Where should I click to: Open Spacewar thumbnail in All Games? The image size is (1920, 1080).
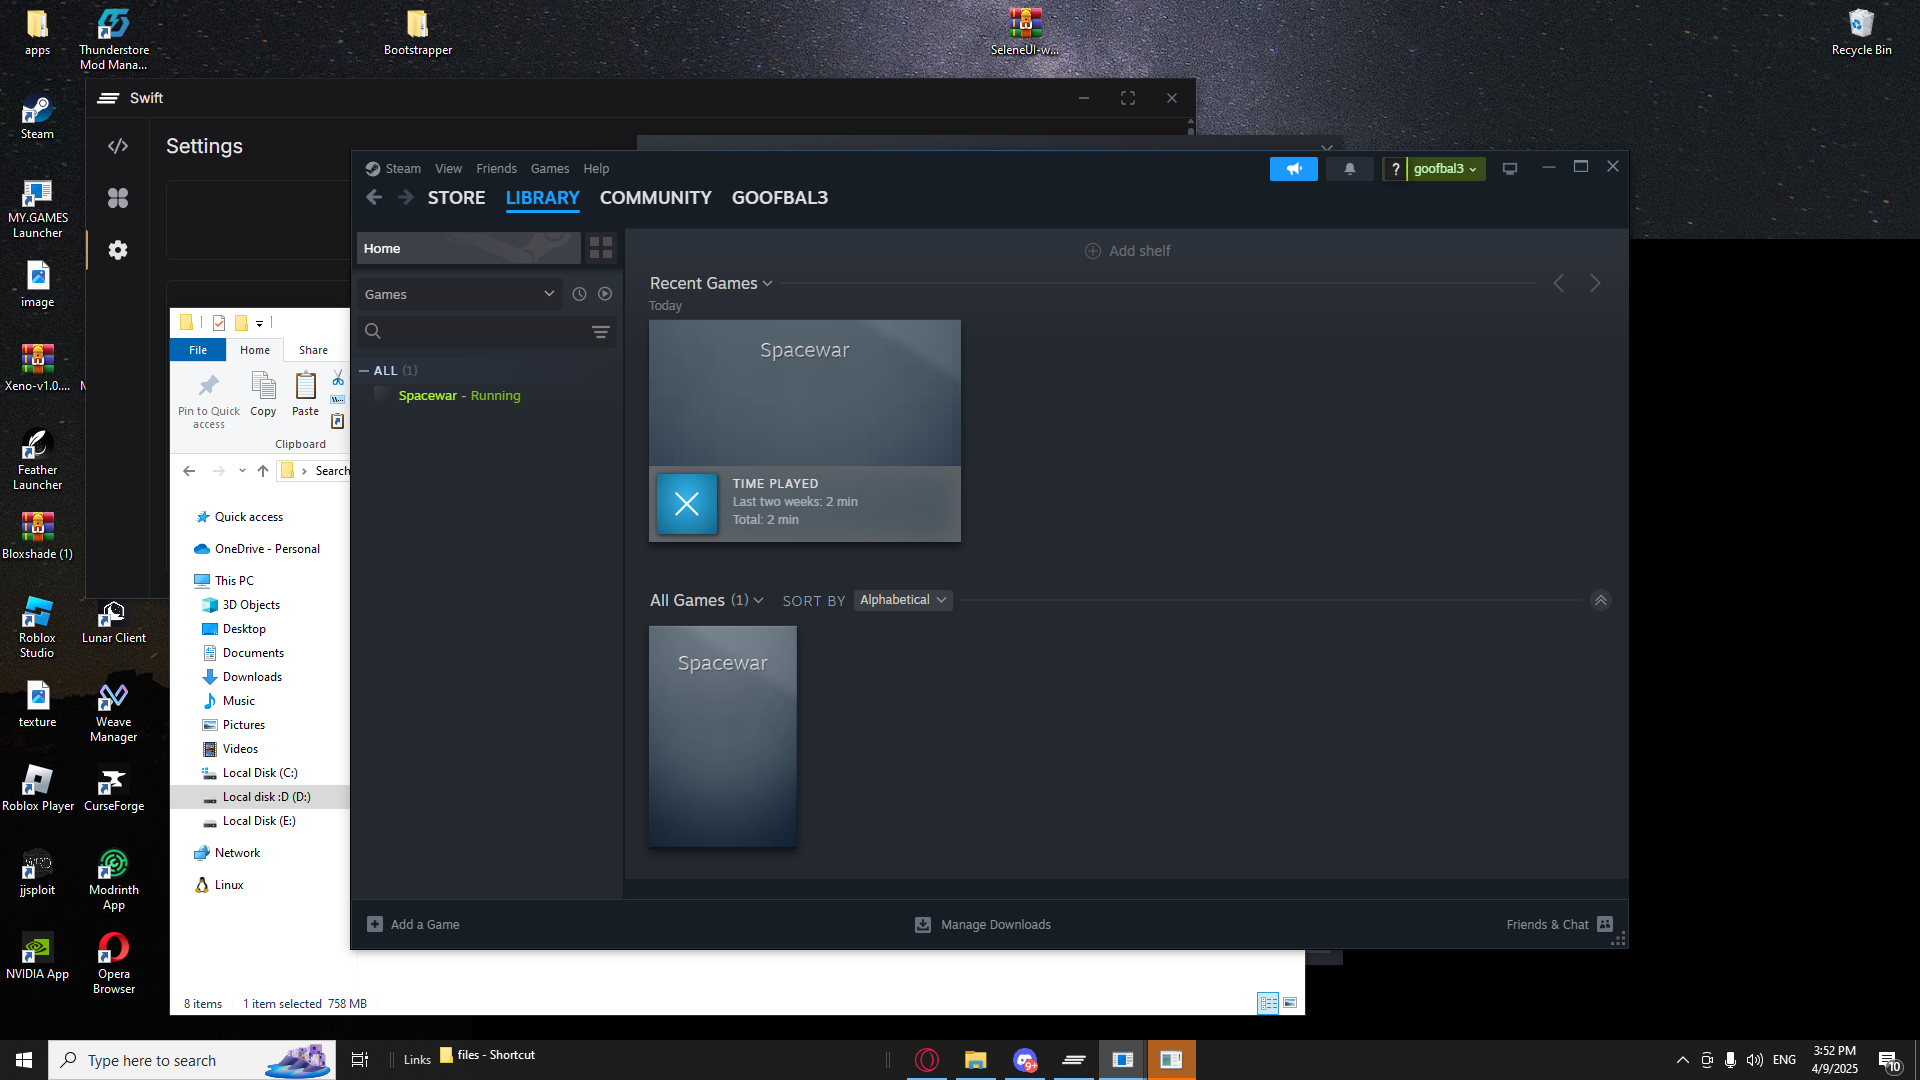[x=723, y=737]
